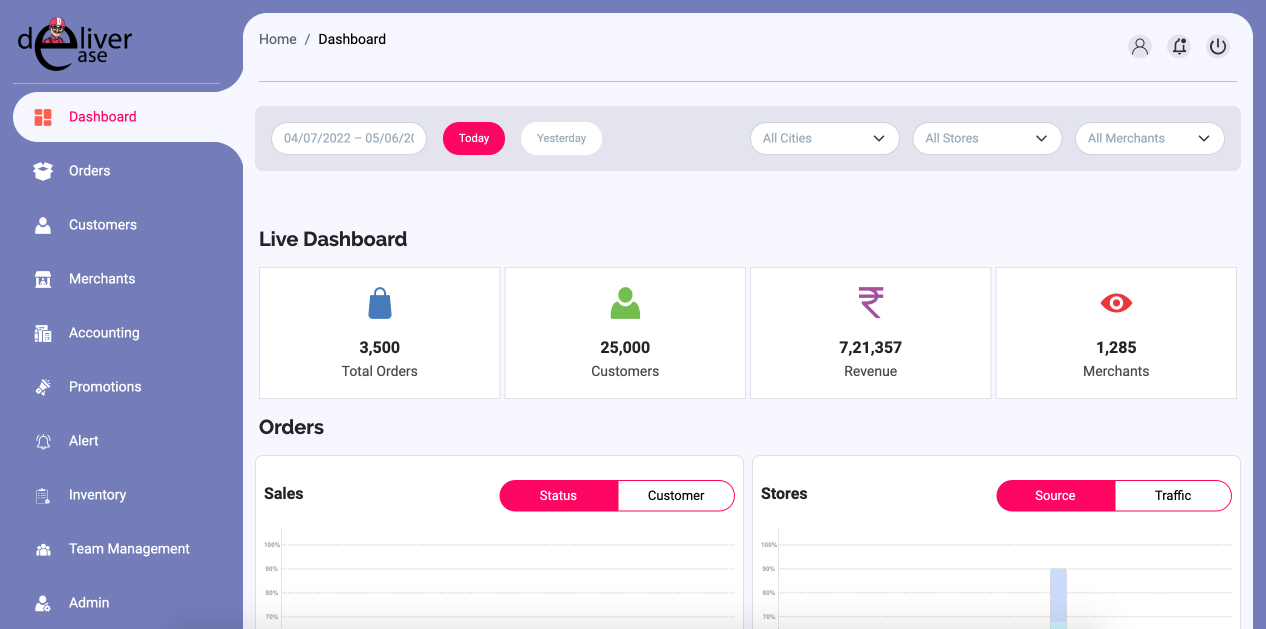Expand the All Cities dropdown
1266x629 pixels.
point(824,139)
